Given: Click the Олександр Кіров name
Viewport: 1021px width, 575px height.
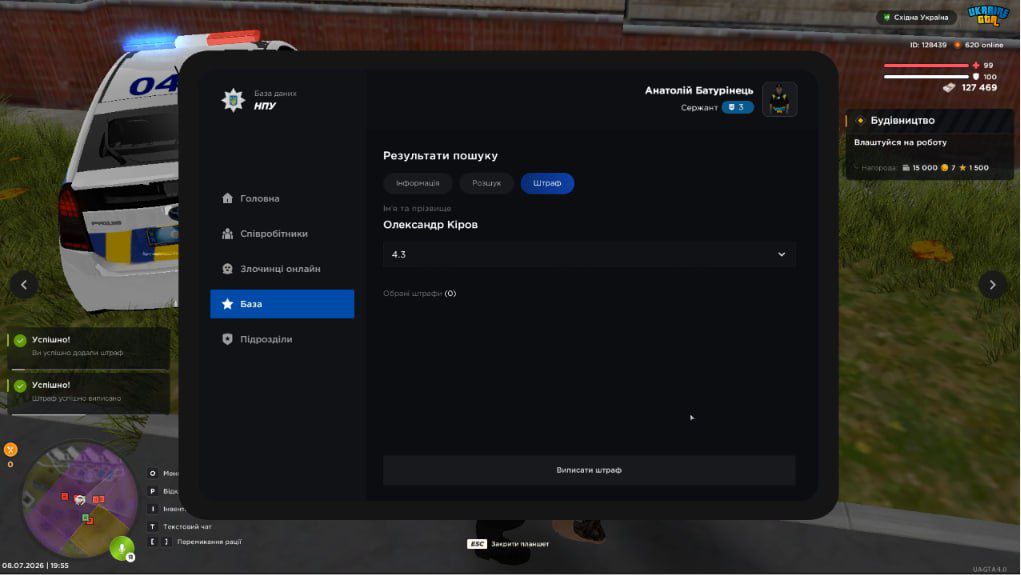Looking at the screenshot, I should click(430, 225).
